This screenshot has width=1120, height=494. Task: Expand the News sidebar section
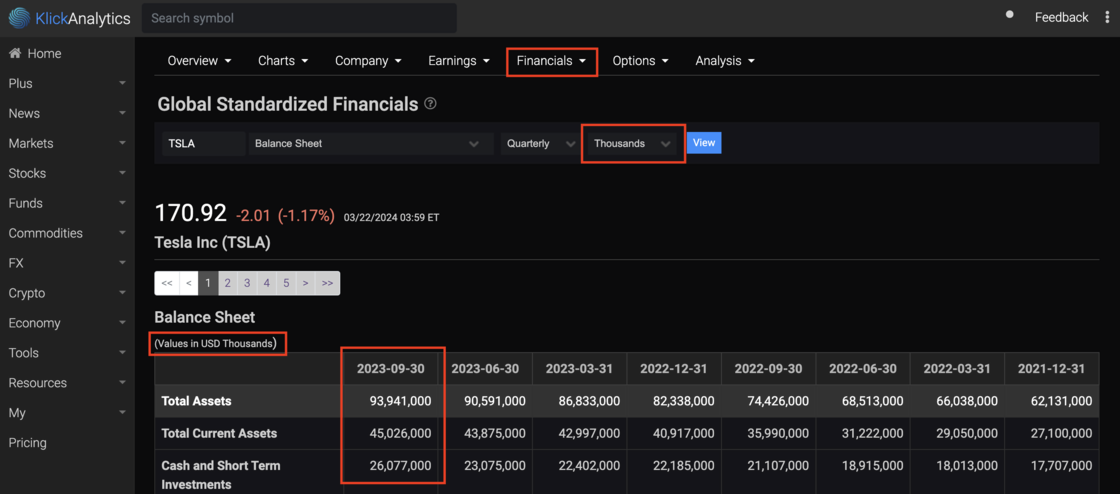point(67,114)
